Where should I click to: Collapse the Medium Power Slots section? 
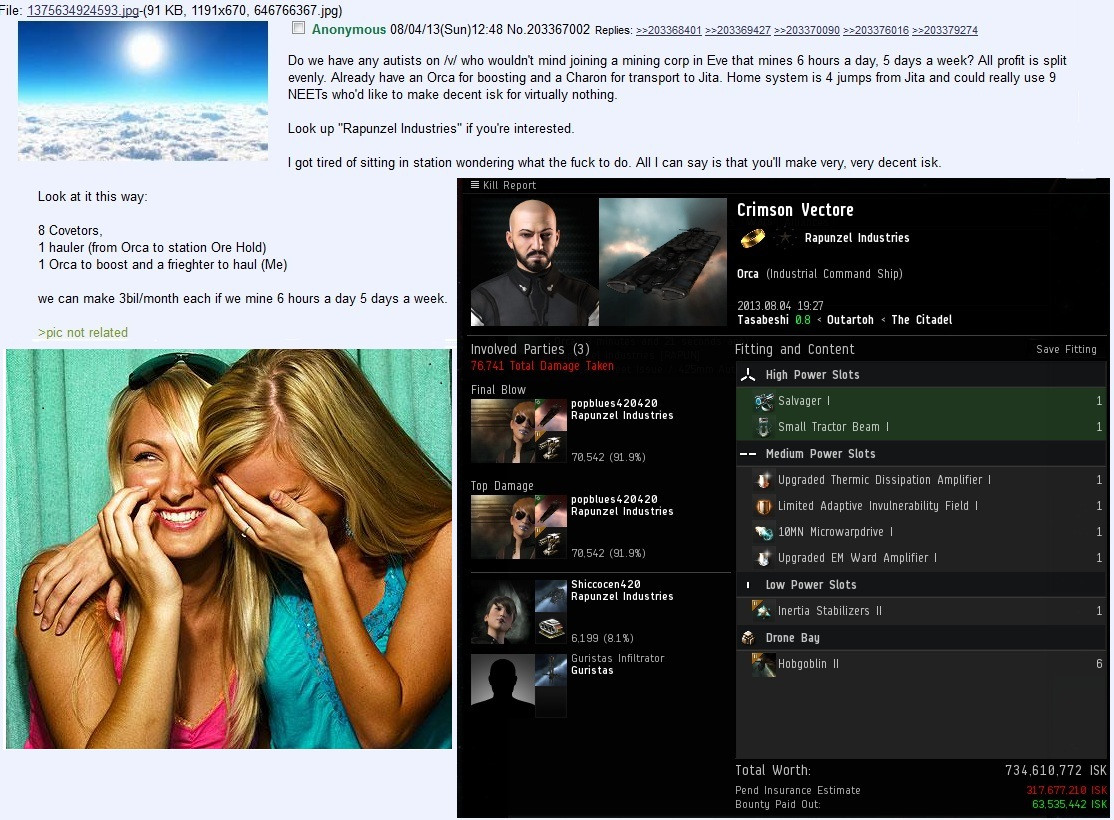(921, 453)
